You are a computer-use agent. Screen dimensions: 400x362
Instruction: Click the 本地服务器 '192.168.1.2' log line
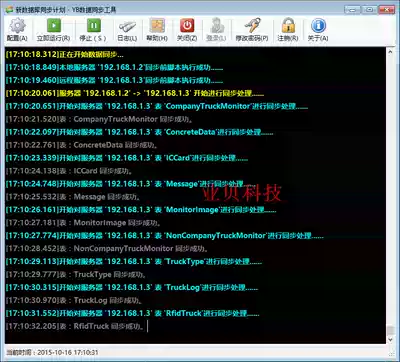click(x=114, y=67)
